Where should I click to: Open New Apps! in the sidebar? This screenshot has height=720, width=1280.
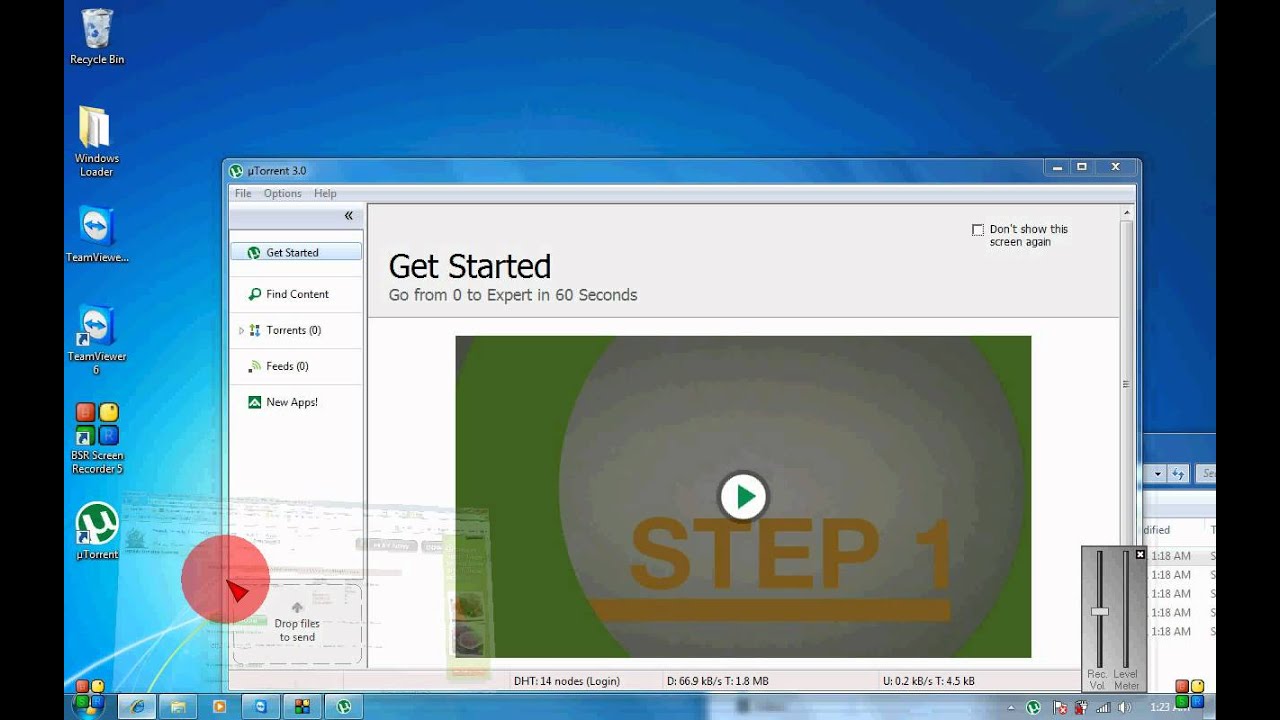pos(295,402)
